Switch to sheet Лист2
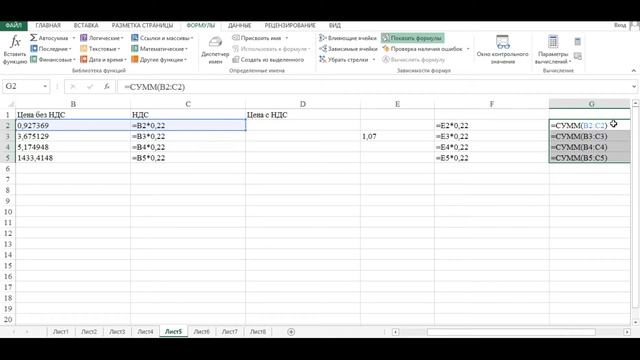640x360 pixels. coord(89,332)
